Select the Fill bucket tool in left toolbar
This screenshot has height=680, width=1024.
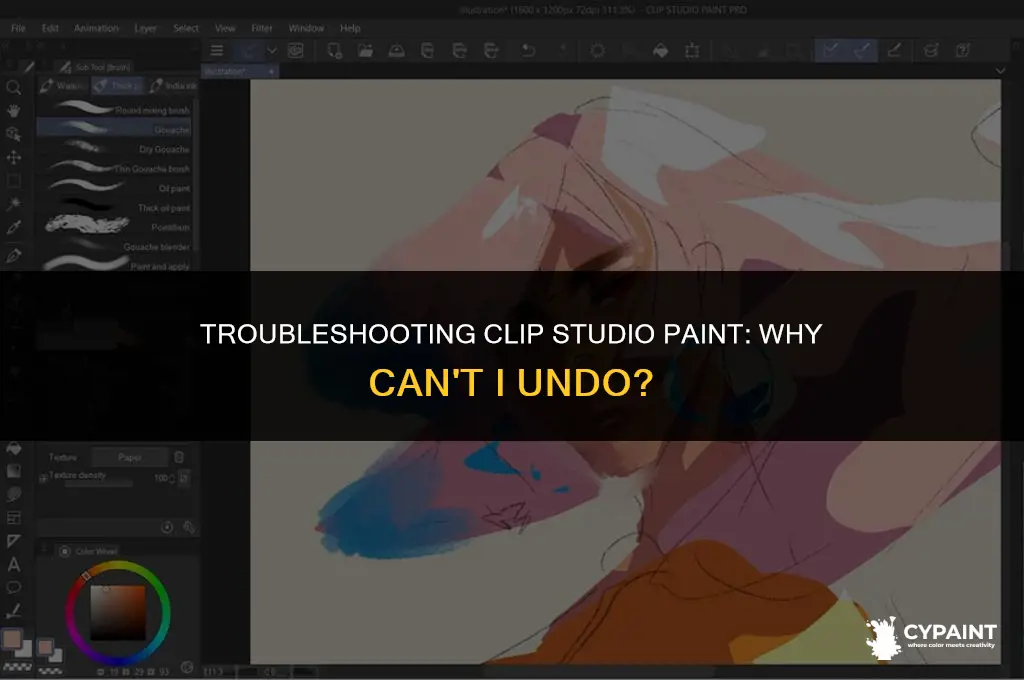pyautogui.click(x=13, y=449)
